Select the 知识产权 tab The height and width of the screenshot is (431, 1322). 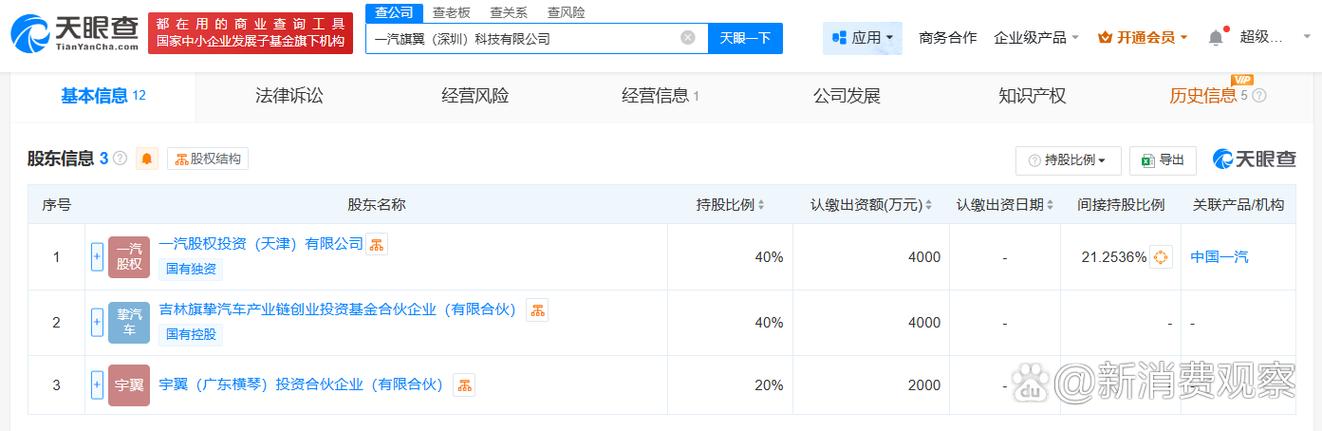[1032, 96]
